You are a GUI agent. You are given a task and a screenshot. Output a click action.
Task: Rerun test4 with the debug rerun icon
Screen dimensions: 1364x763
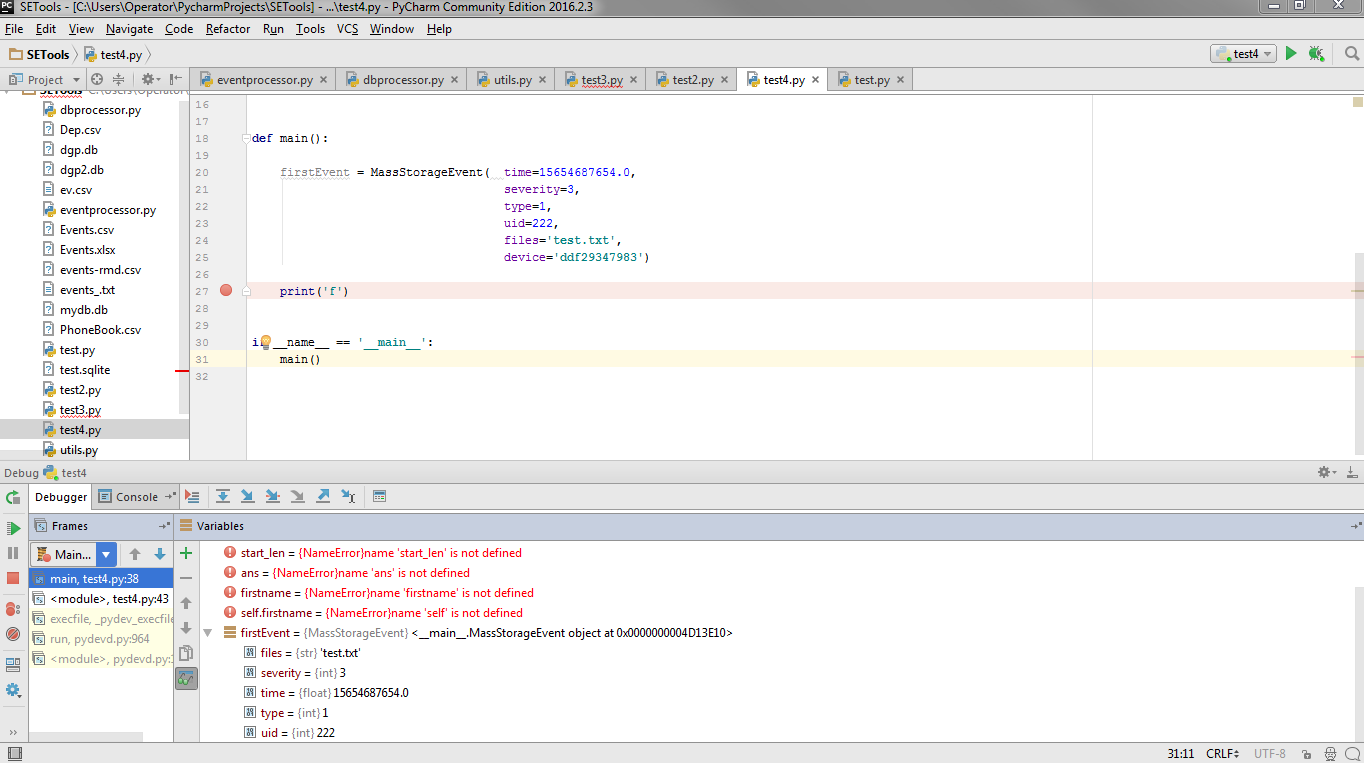[13, 497]
